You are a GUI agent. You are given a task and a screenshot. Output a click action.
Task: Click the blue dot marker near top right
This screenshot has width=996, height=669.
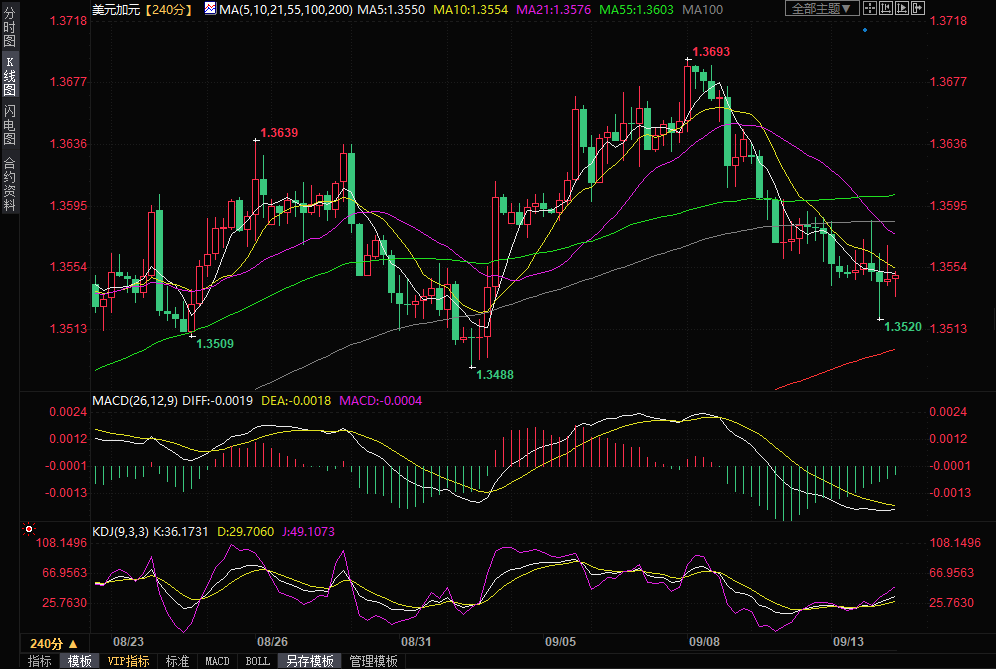point(865,30)
